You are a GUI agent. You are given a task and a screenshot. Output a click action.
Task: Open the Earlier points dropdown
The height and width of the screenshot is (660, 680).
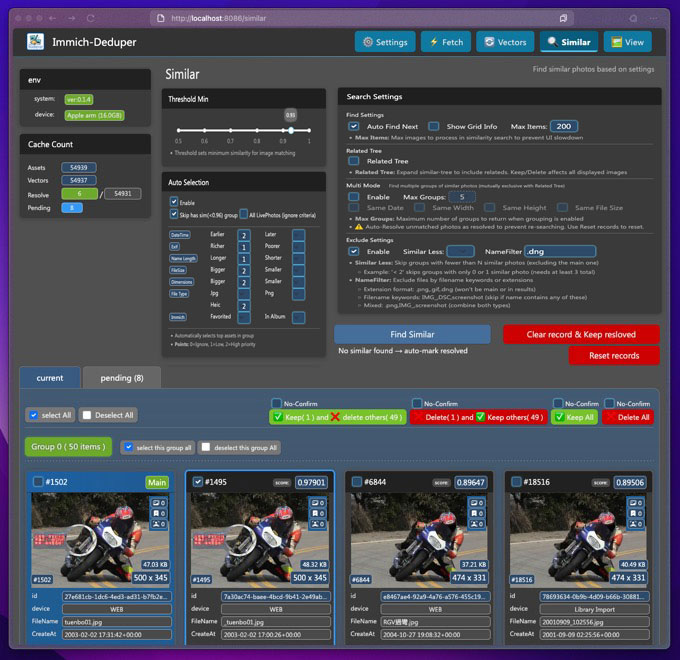coord(244,235)
